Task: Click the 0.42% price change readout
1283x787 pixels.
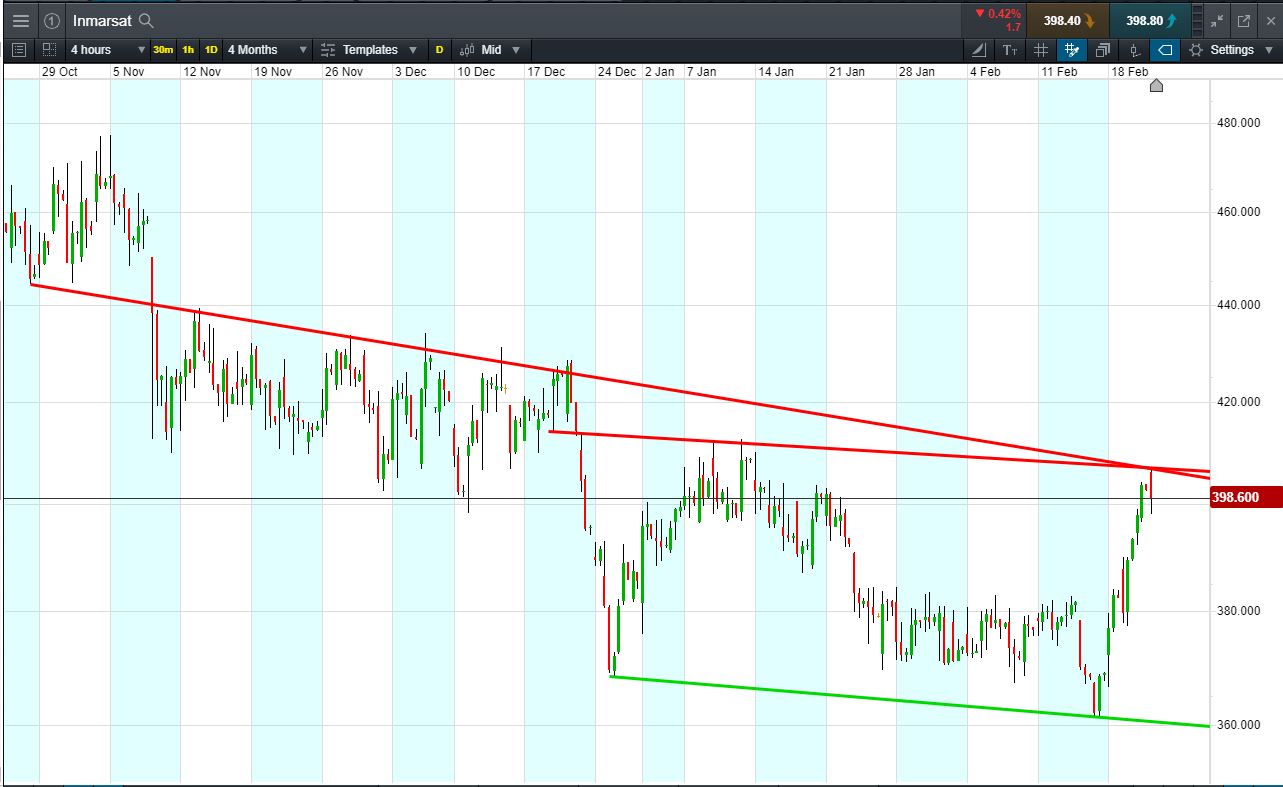Action: tap(997, 13)
